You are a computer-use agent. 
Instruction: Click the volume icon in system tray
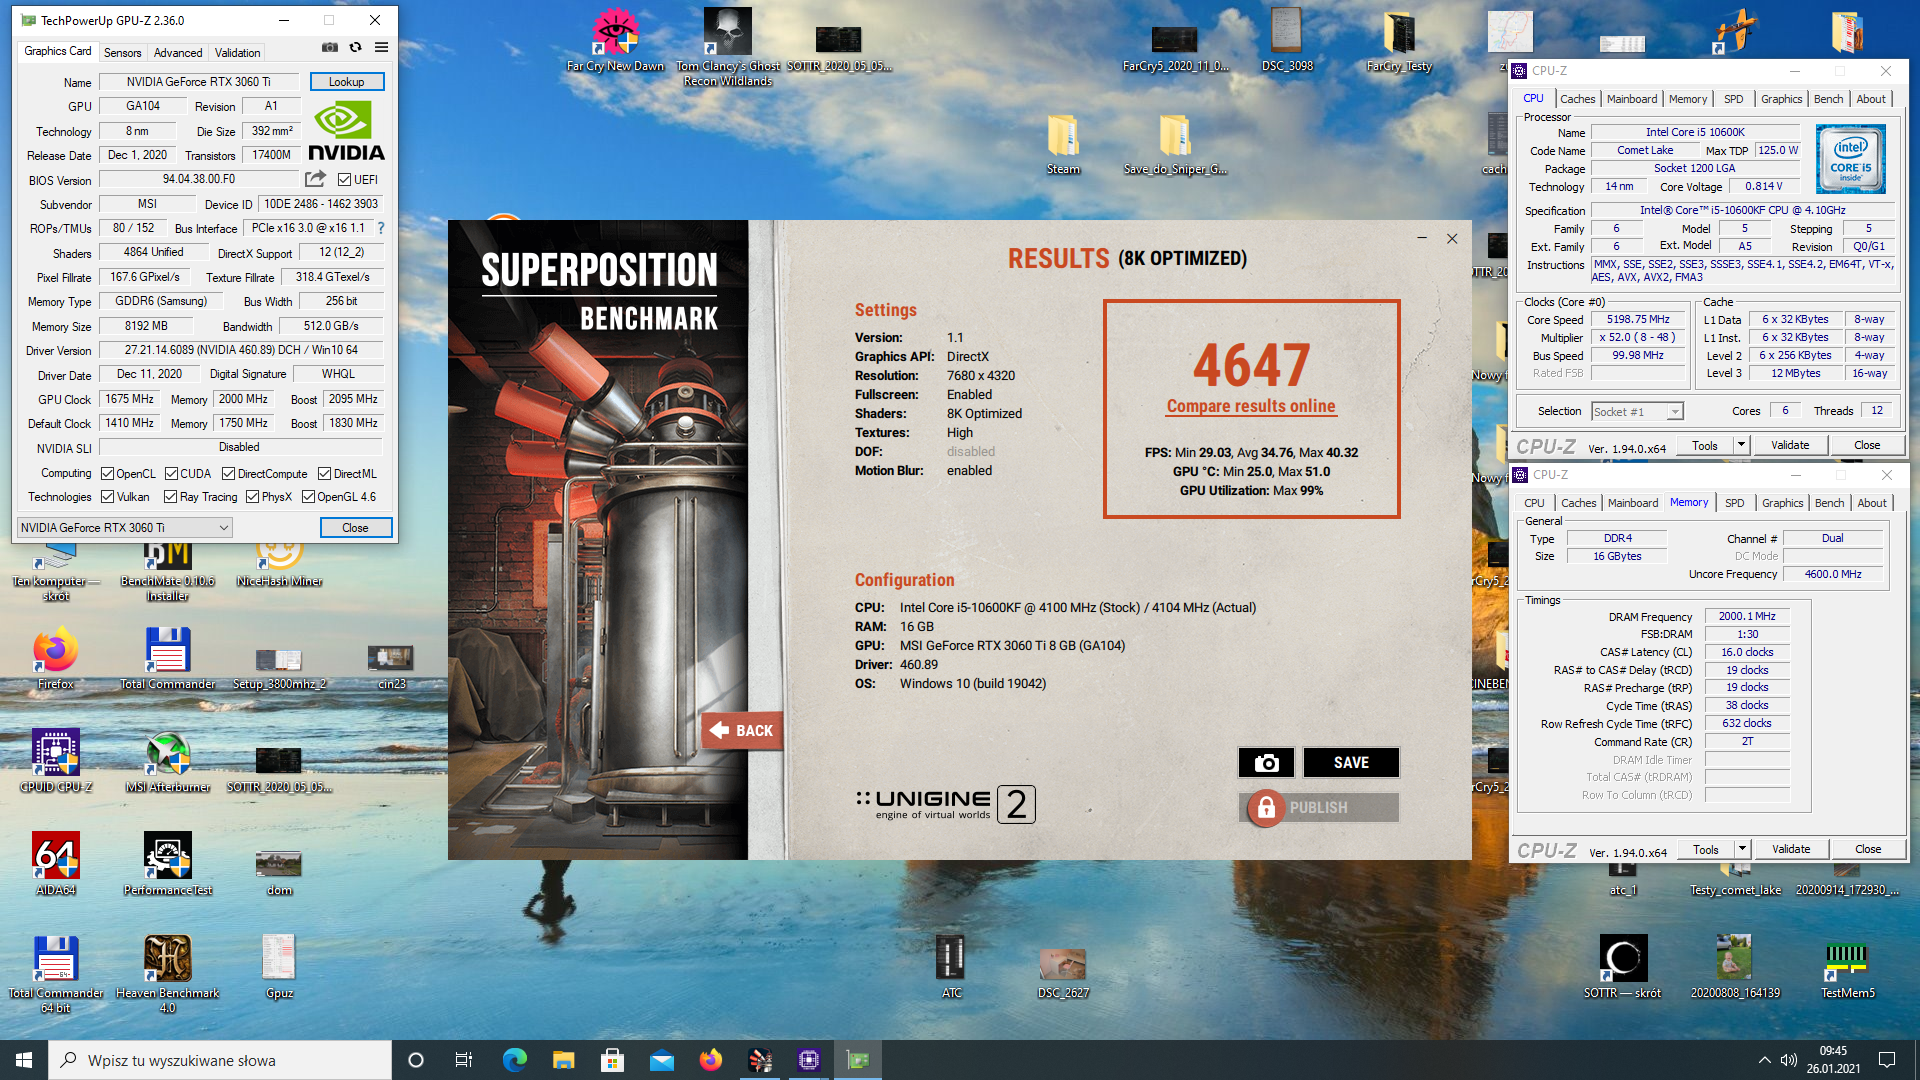(1789, 1060)
